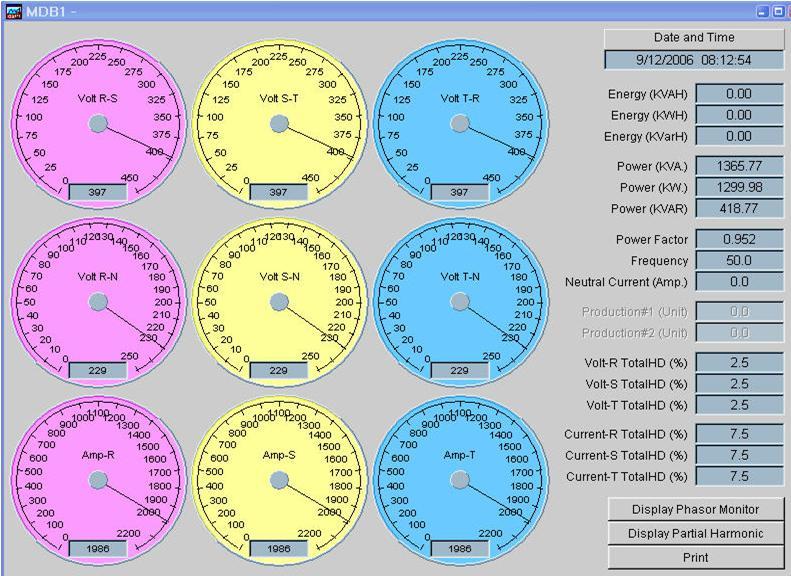Click the Amp-S yellow ammeter gauge
Screen dimensions: 791x576
tap(279, 480)
